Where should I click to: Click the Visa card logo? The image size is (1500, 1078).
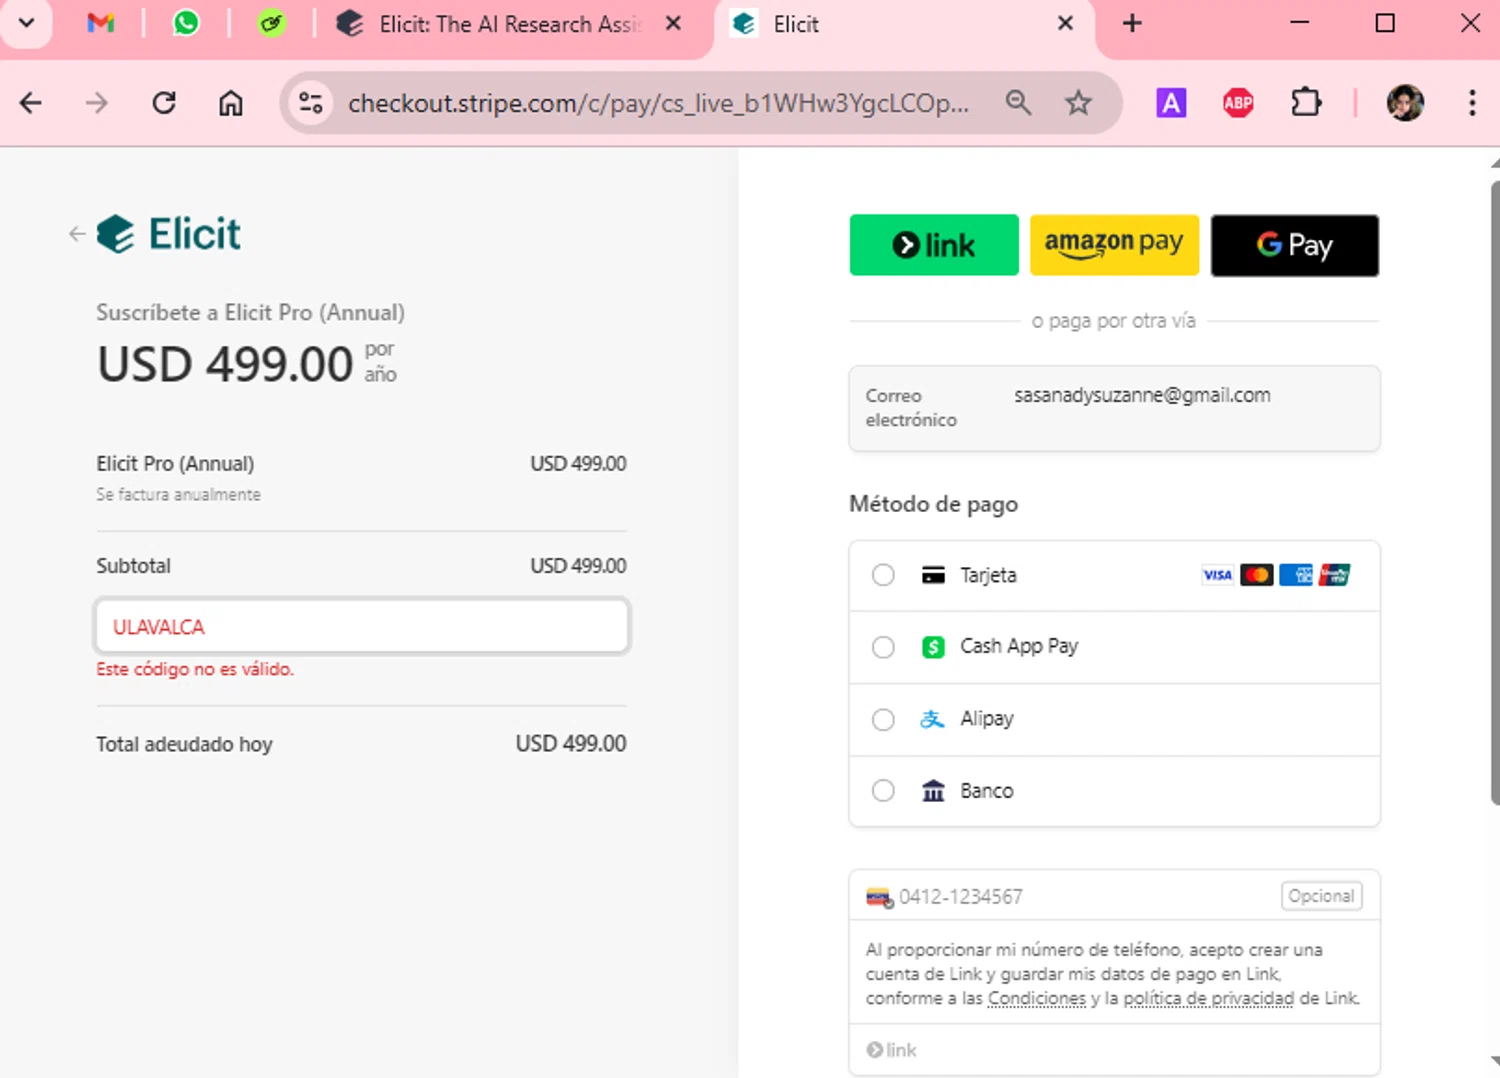(x=1217, y=575)
